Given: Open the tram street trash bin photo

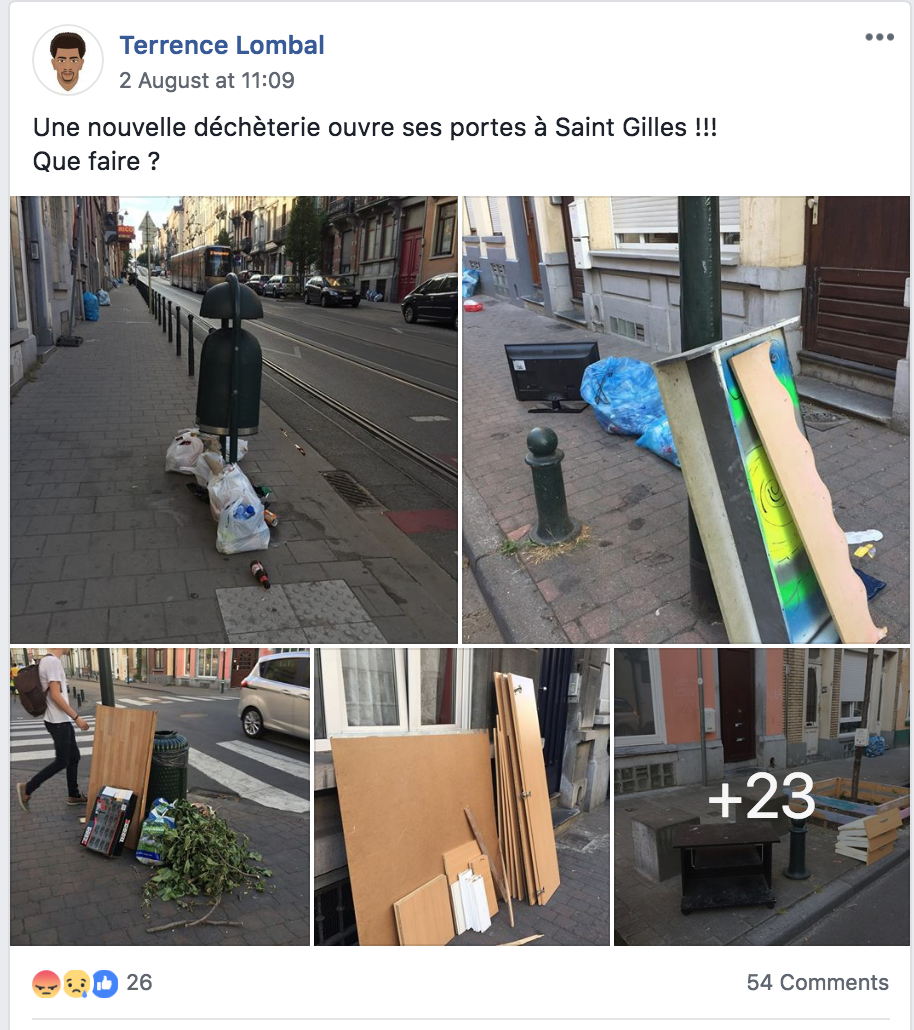Looking at the screenshot, I should coord(234,420).
